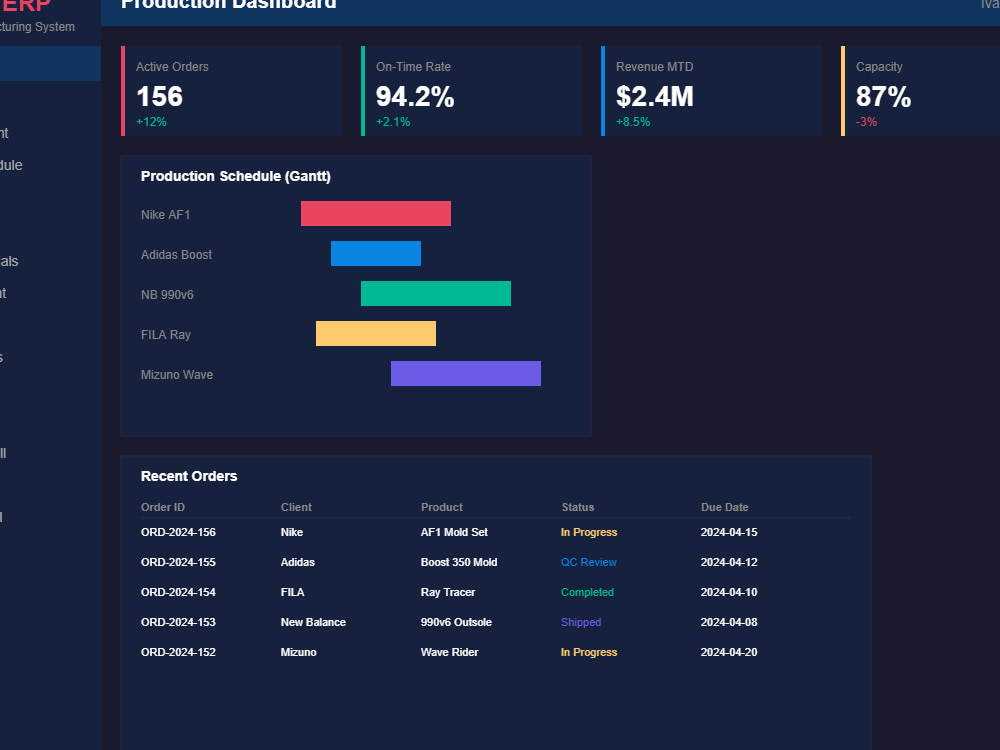The width and height of the screenshot is (1000, 750).
Task: Click the Ray Tracer product cell
Action: click(448, 592)
